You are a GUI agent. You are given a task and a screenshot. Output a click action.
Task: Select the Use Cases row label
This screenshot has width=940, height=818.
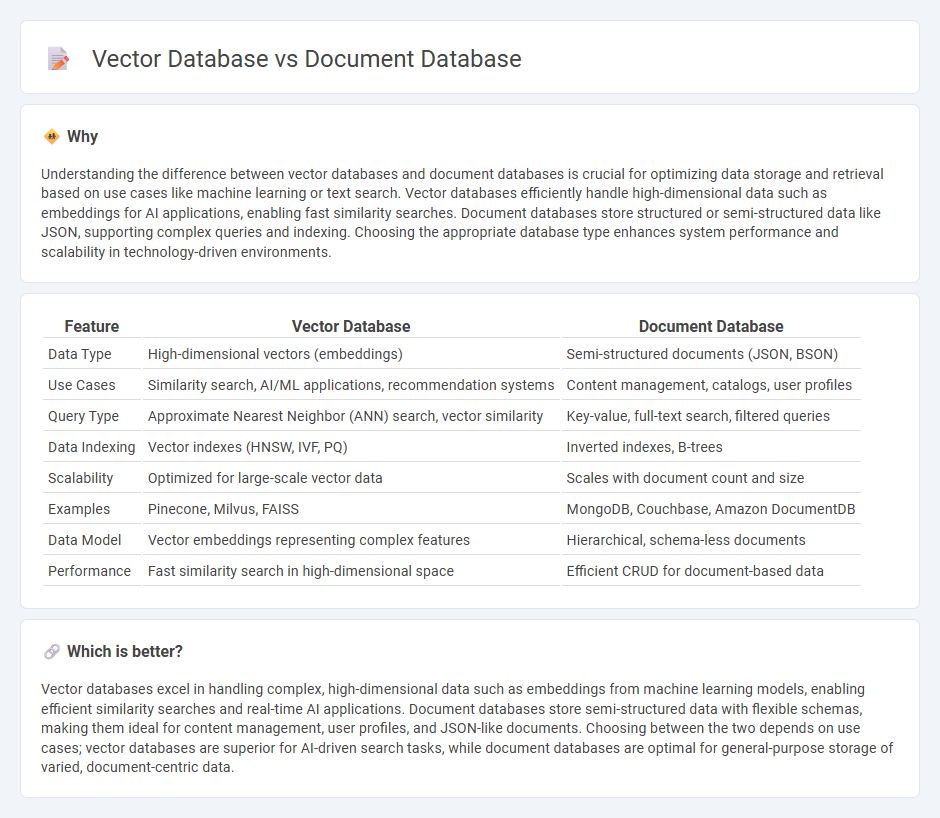coord(82,385)
